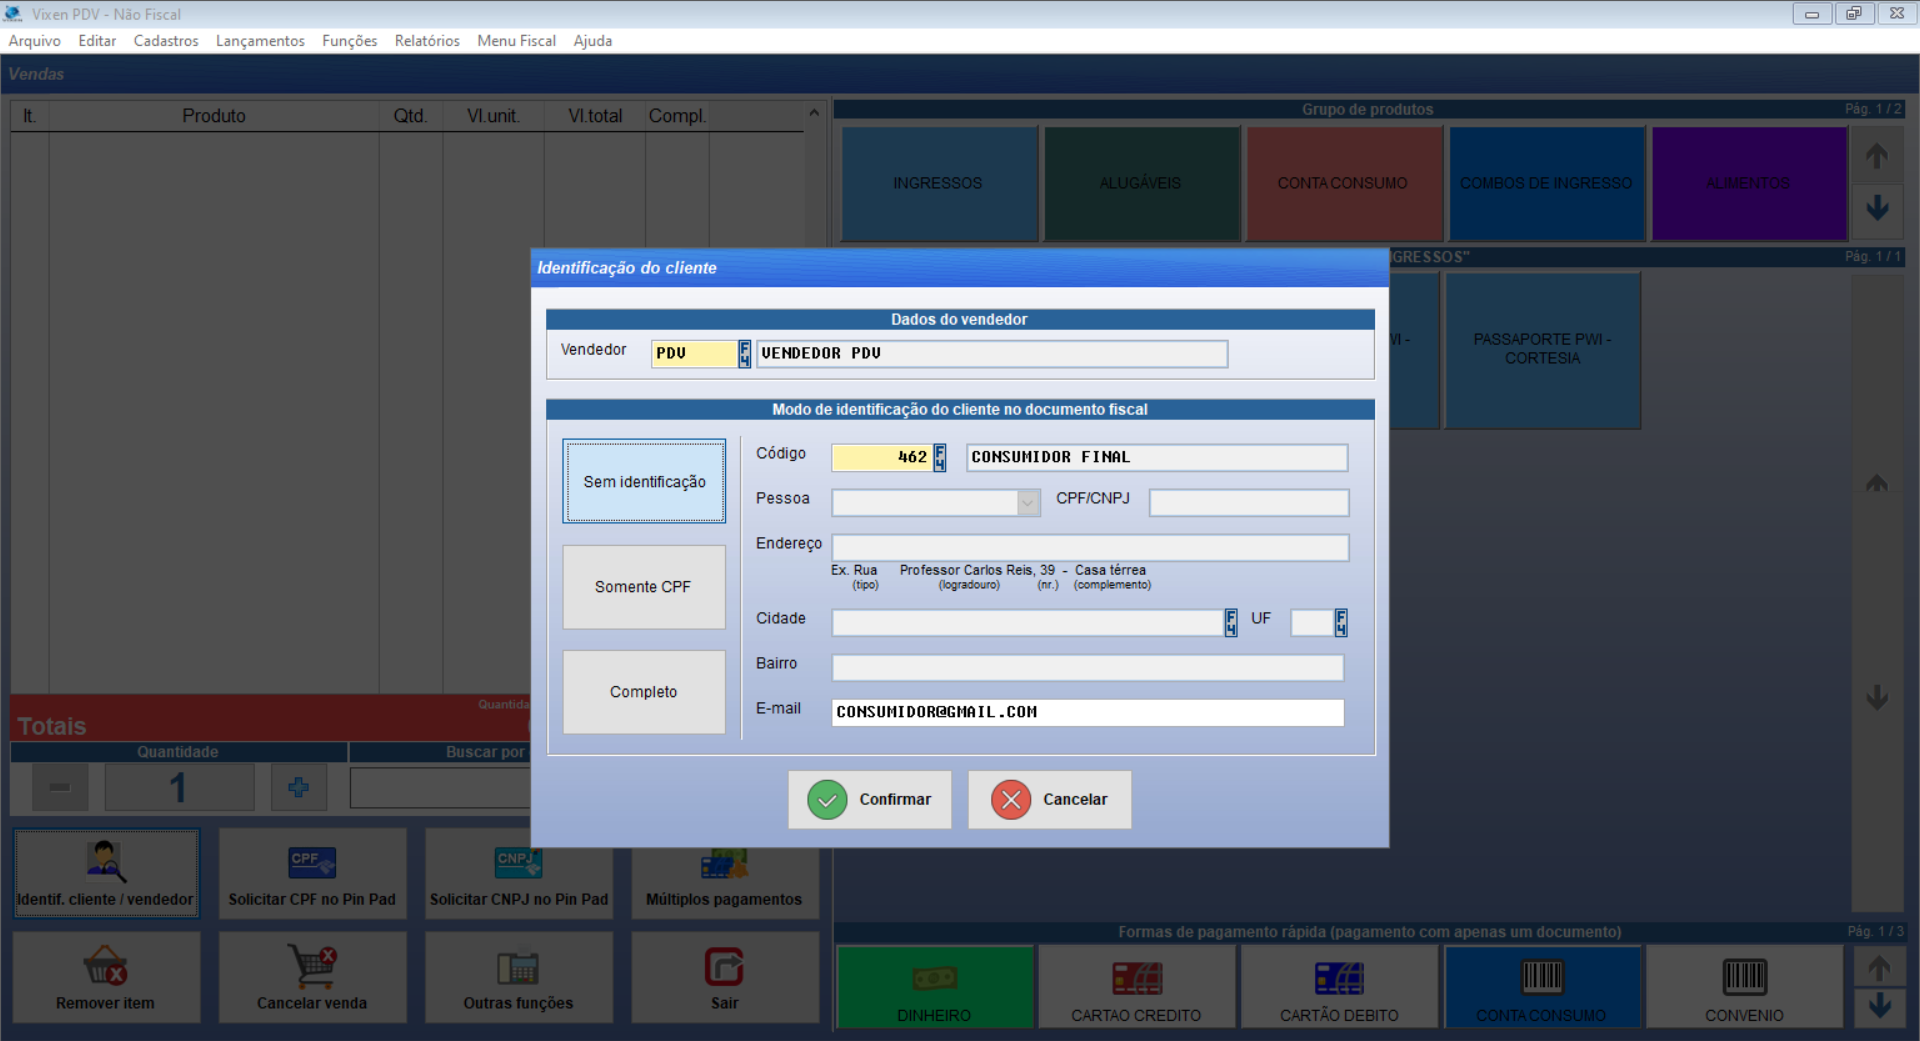Viewport: 1920px width, 1041px height.
Task: Click the Identif. cliente / vendedor icon
Action: pyautogui.click(x=105, y=862)
